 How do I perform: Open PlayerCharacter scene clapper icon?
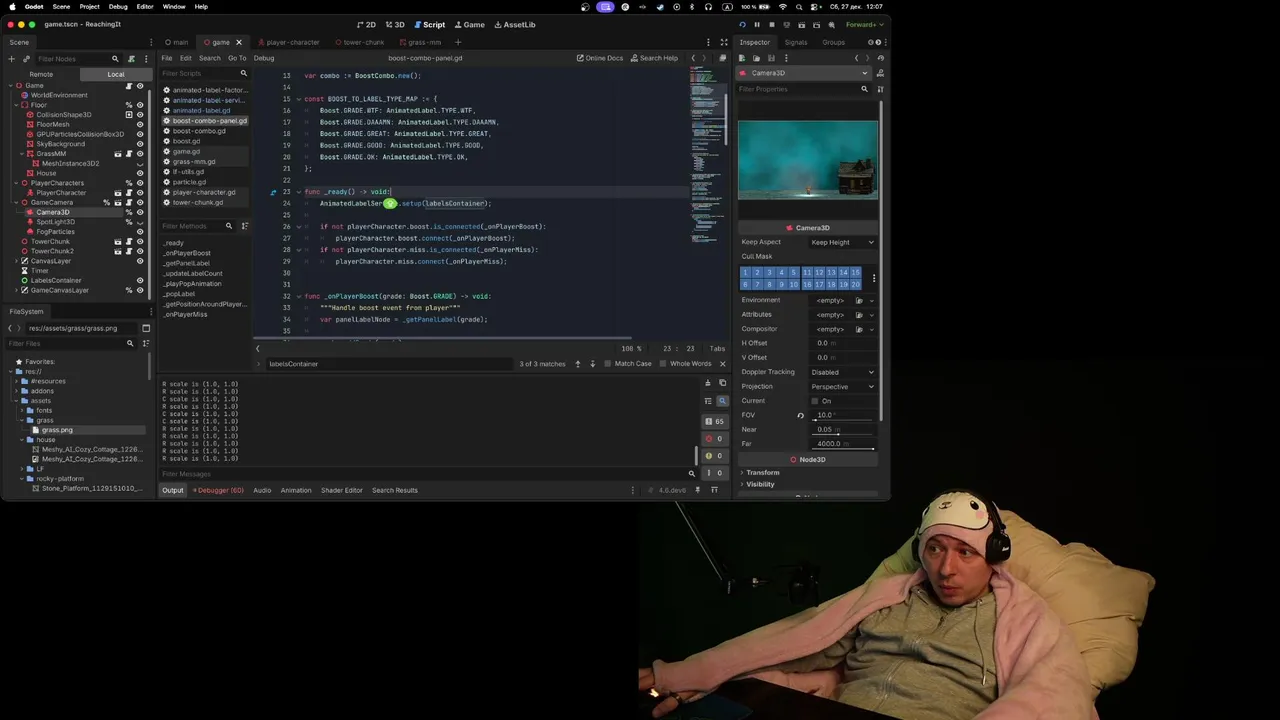118,193
